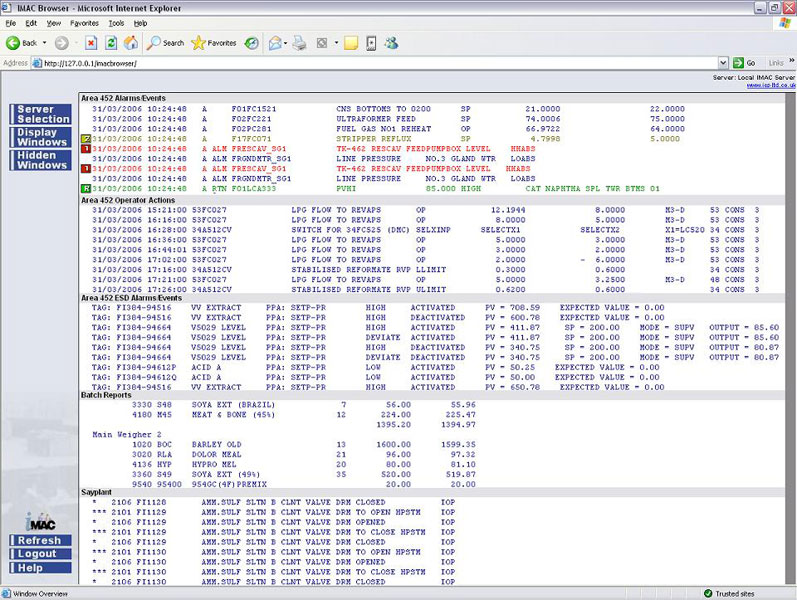Viewport: 797px width, 600px height.
Task: Open the Mail button dropdown arrow
Action: tap(285, 43)
